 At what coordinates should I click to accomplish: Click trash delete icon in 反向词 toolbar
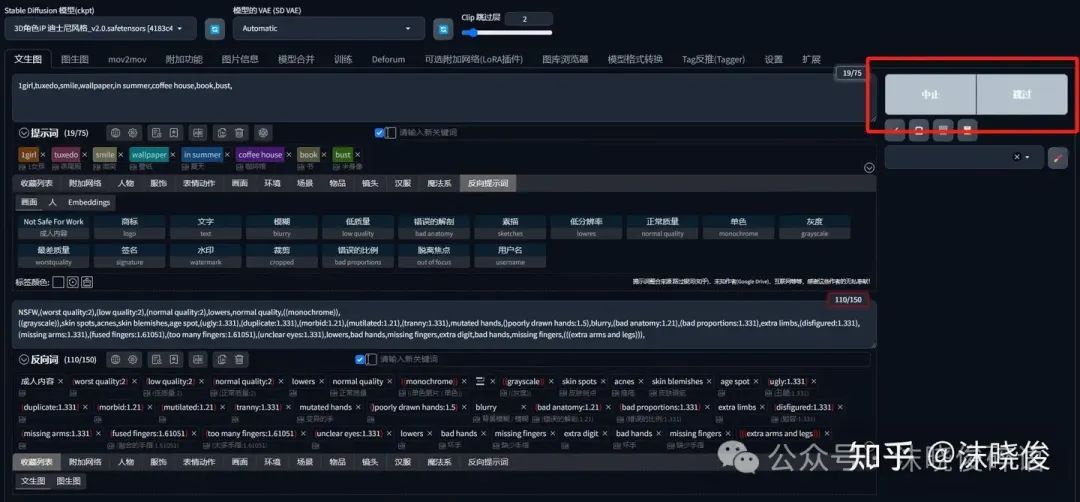click(239, 359)
